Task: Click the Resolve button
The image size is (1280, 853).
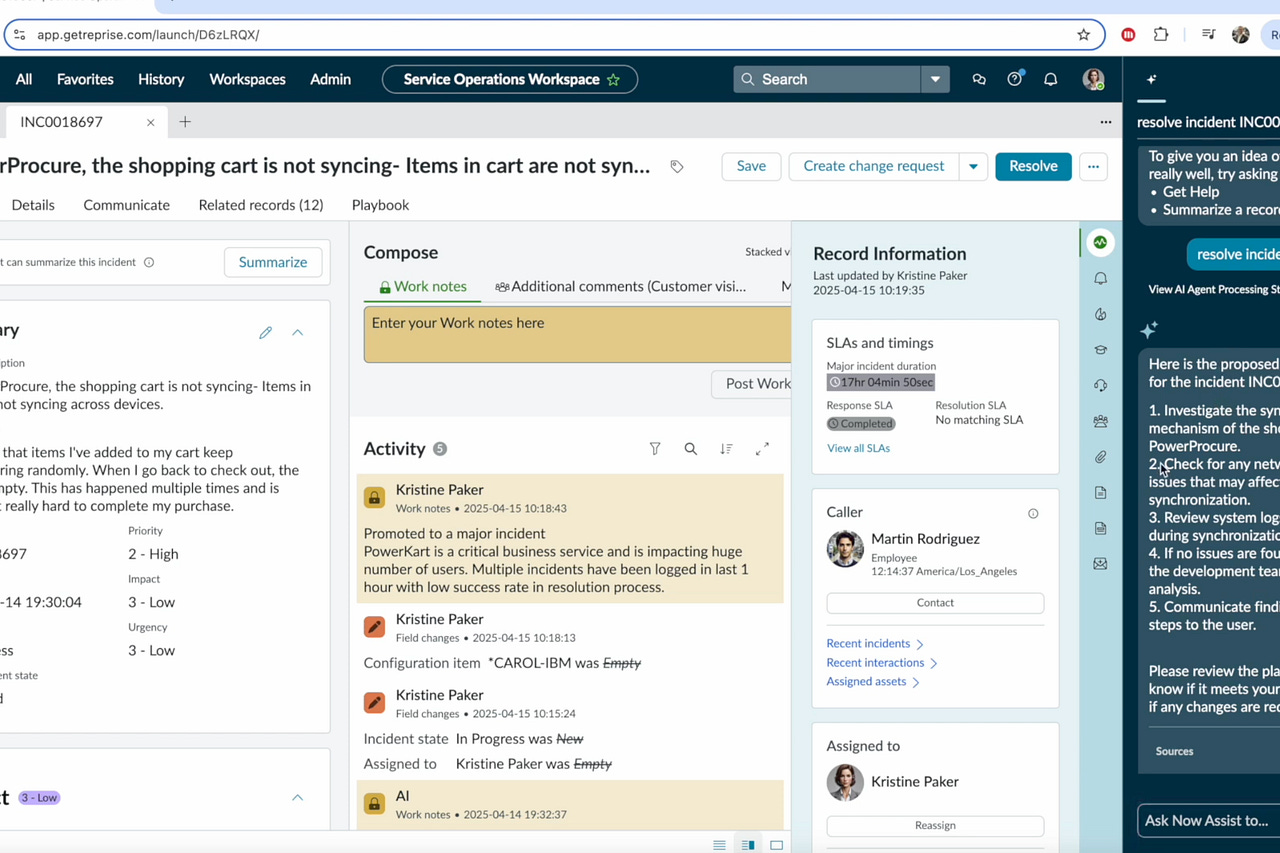Action: tap(1033, 166)
